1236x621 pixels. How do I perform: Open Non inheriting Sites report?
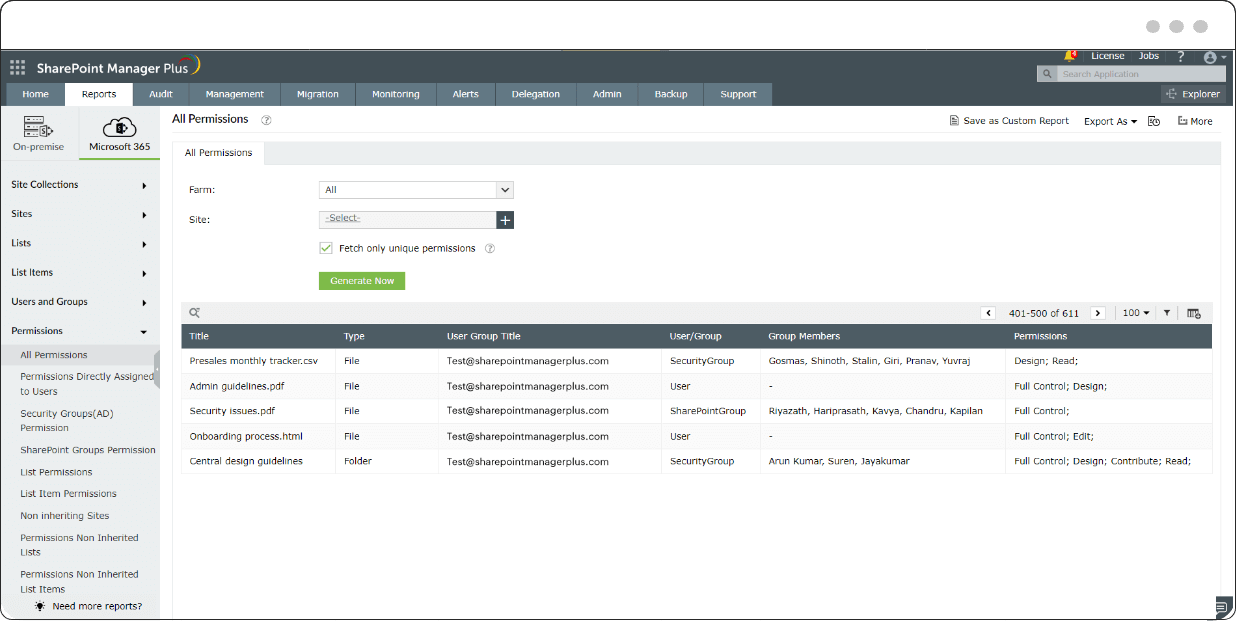(x=65, y=516)
